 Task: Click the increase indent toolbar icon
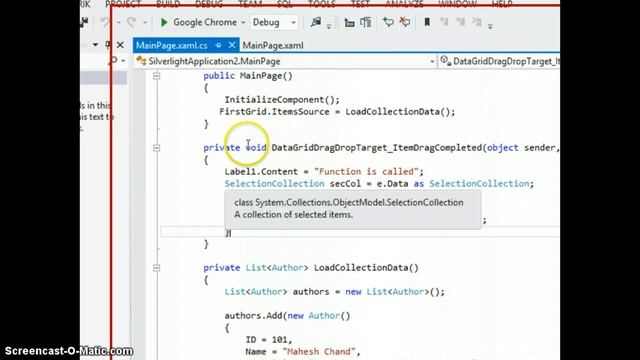tap(366, 22)
